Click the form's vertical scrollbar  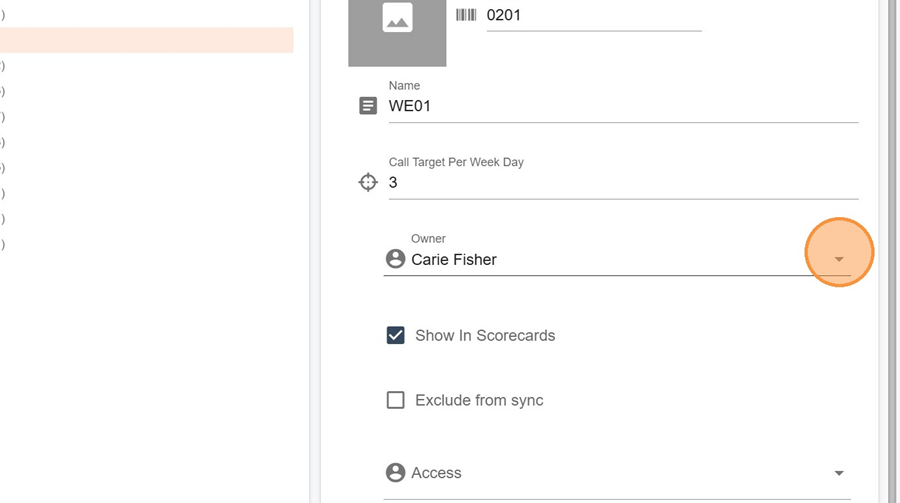click(893, 250)
